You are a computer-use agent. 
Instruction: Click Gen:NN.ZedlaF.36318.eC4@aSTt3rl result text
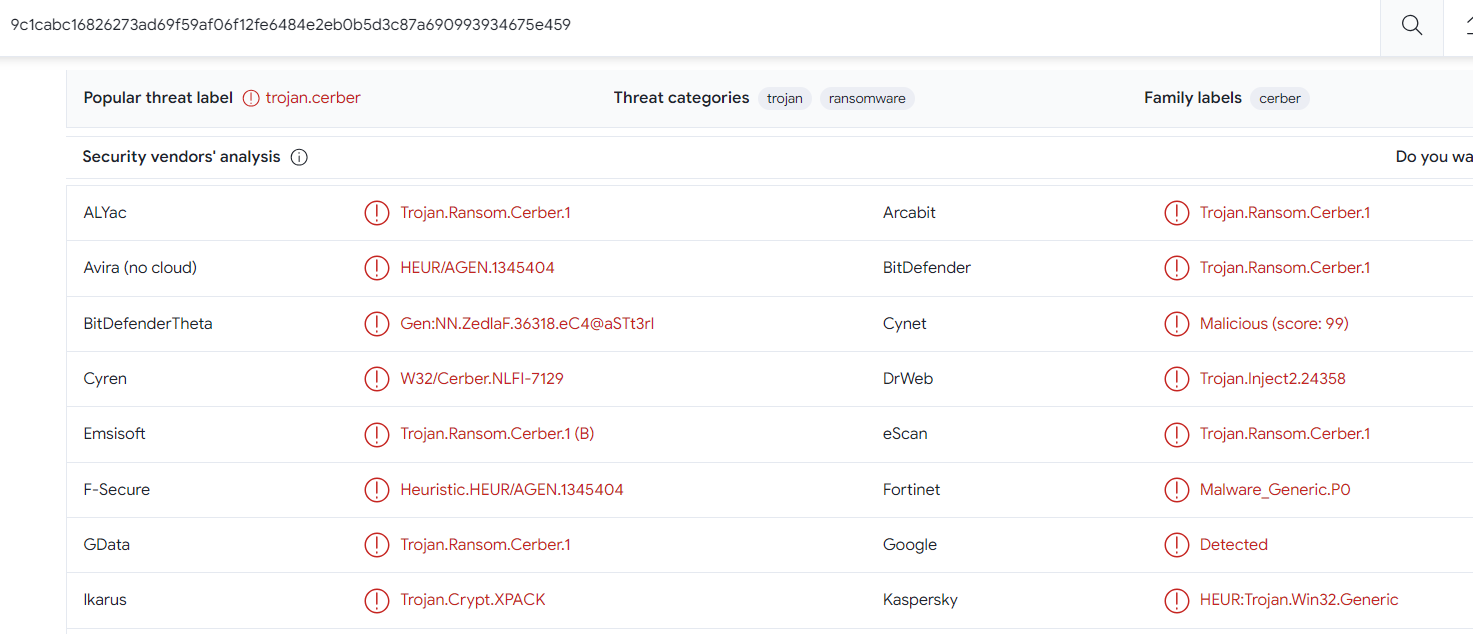pos(527,324)
